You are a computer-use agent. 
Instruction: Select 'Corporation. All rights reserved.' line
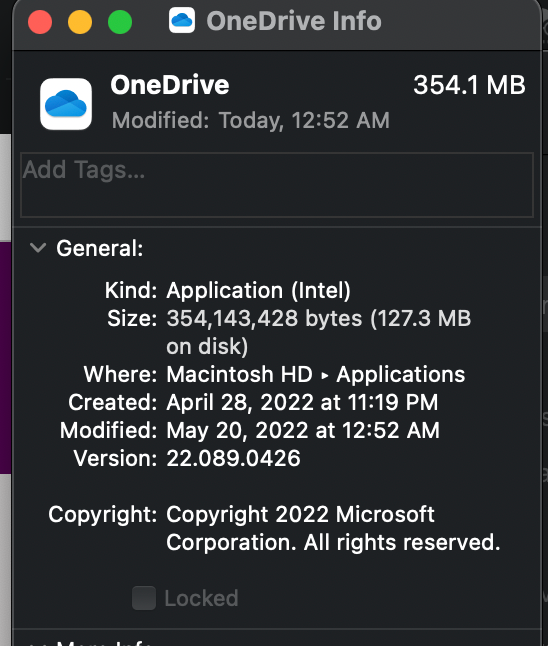tap(333, 542)
